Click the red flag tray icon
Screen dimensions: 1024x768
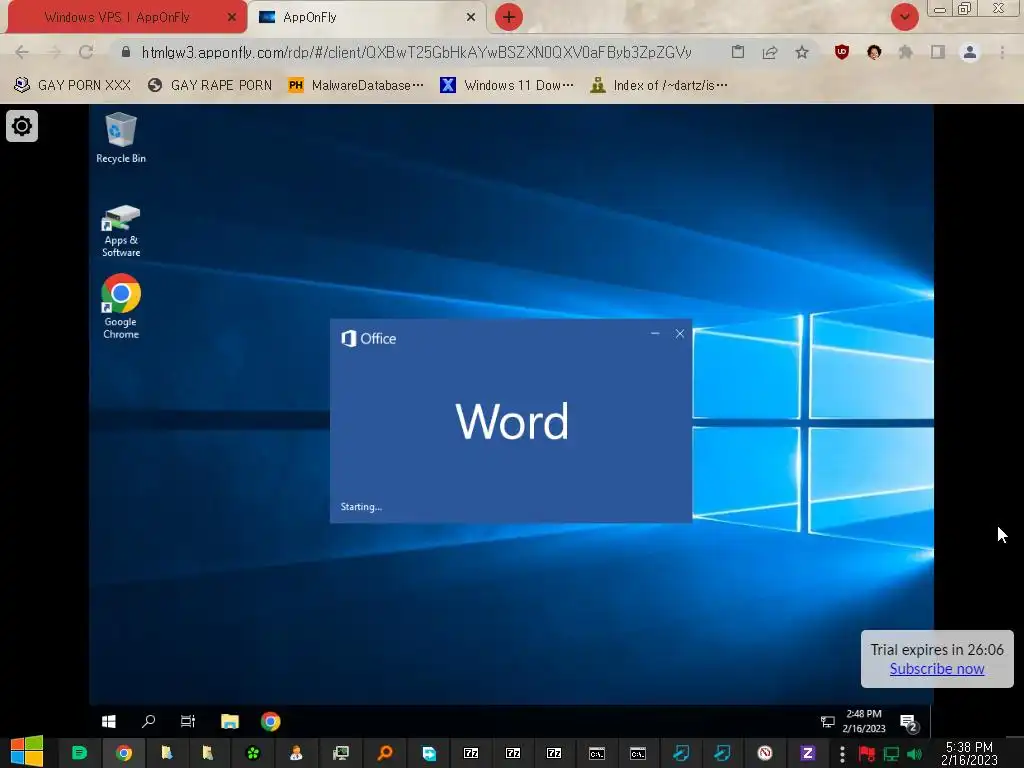[x=867, y=754]
